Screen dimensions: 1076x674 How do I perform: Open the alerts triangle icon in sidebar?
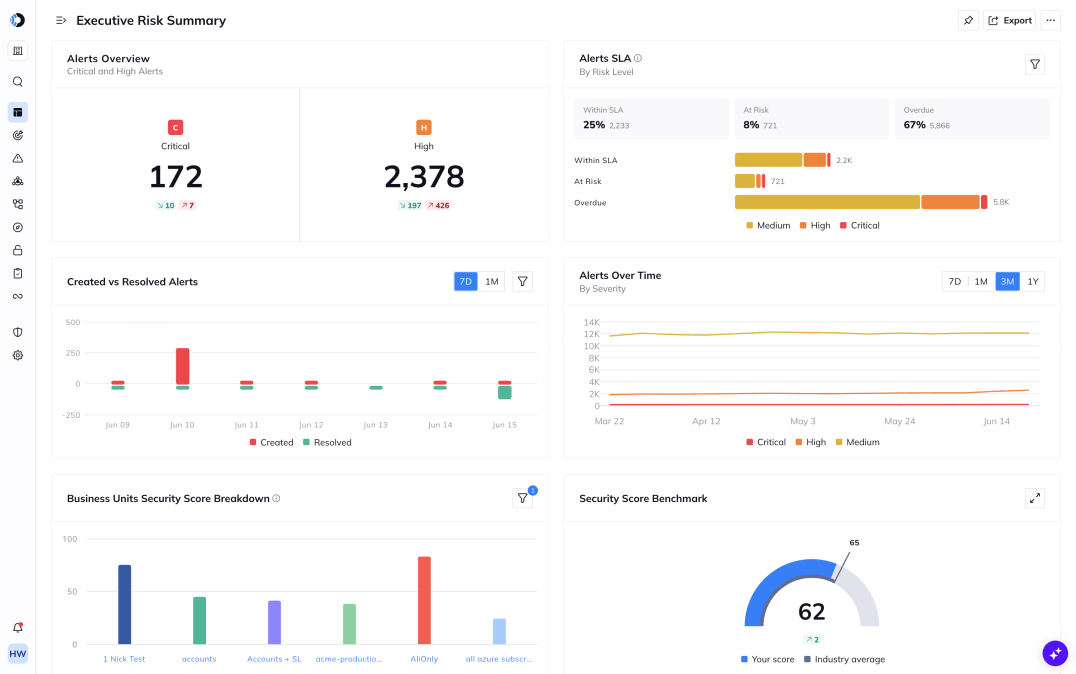[x=18, y=159]
